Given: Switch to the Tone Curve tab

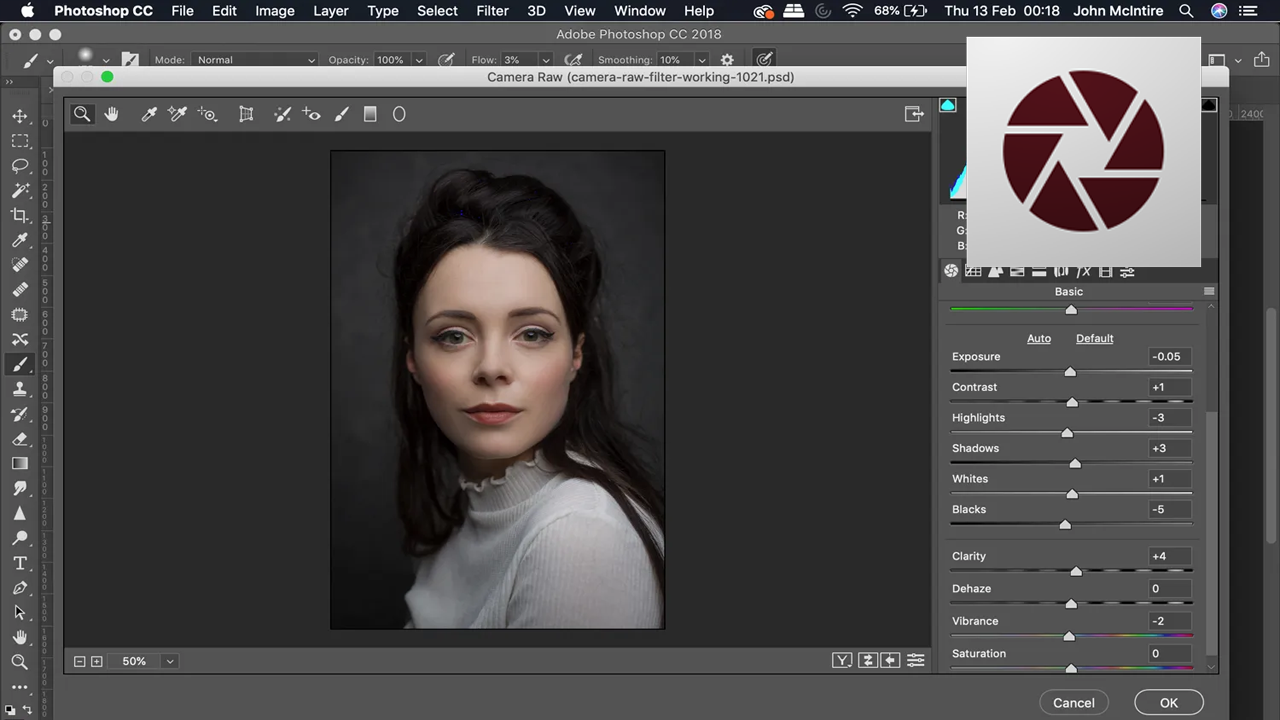Looking at the screenshot, I should point(973,271).
